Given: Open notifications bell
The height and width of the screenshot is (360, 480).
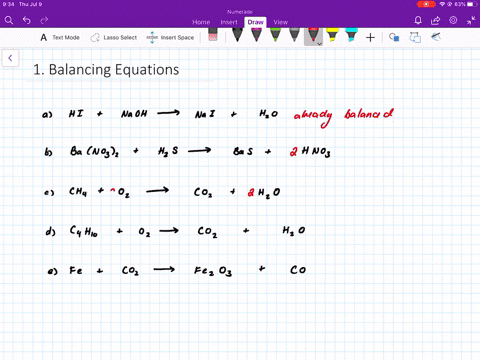Looking at the screenshot, I should click(x=418, y=21).
